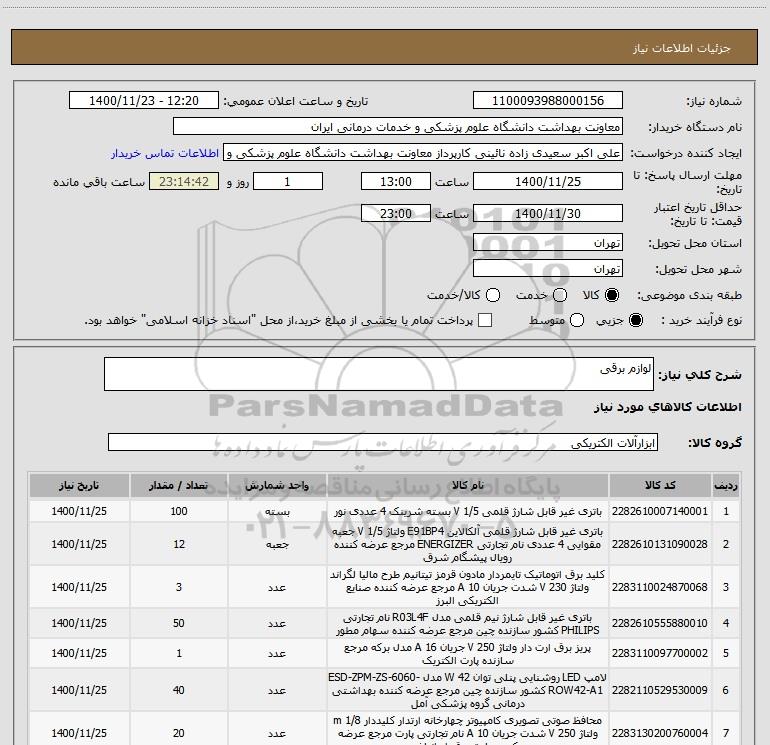The image size is (770, 745).
Task: Click the delivery province field 'تهران'
Action: pos(548,243)
